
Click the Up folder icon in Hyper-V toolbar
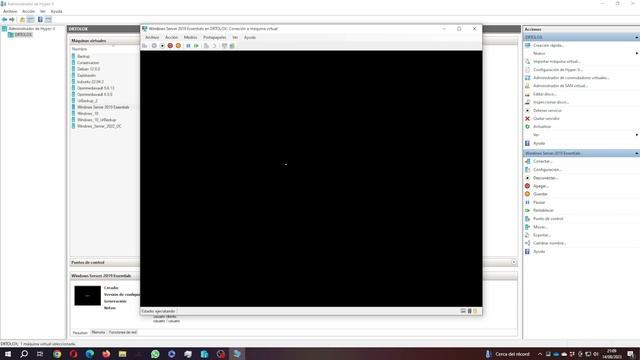coord(22,20)
